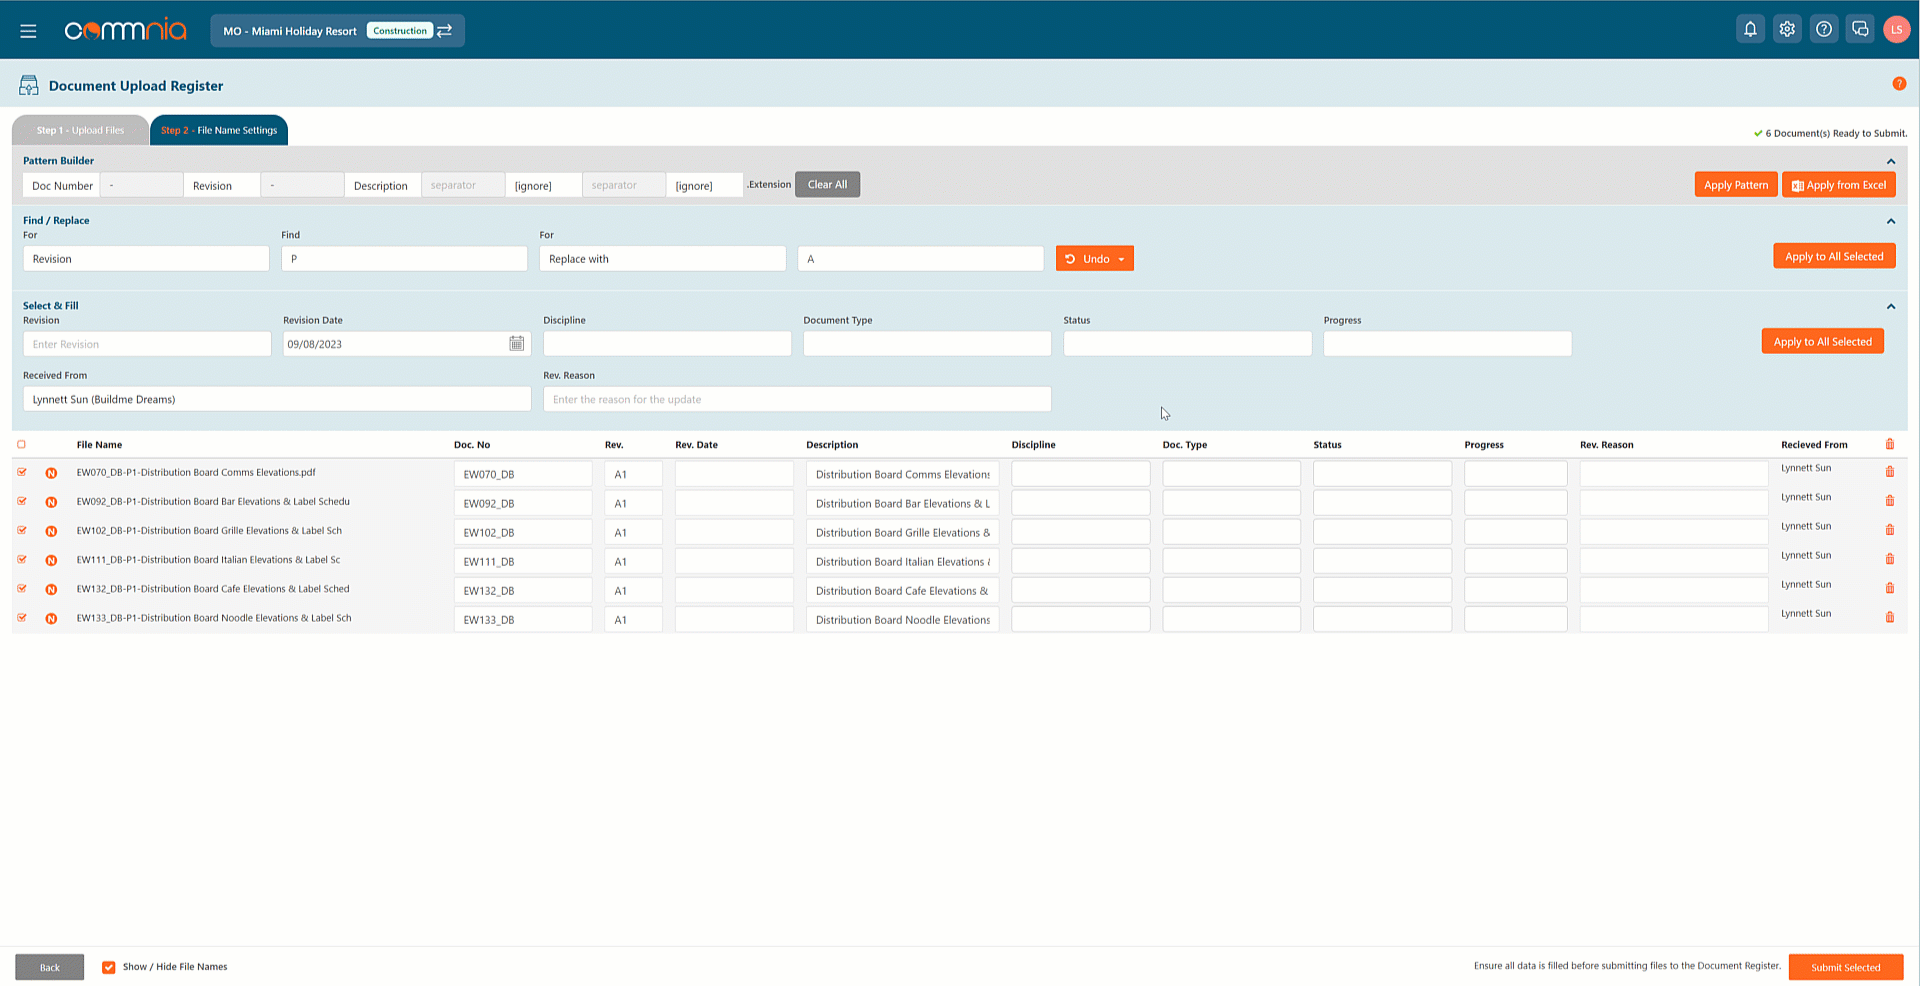Open the Undo dropdown arrow
The image size is (1920, 986).
(1121, 259)
